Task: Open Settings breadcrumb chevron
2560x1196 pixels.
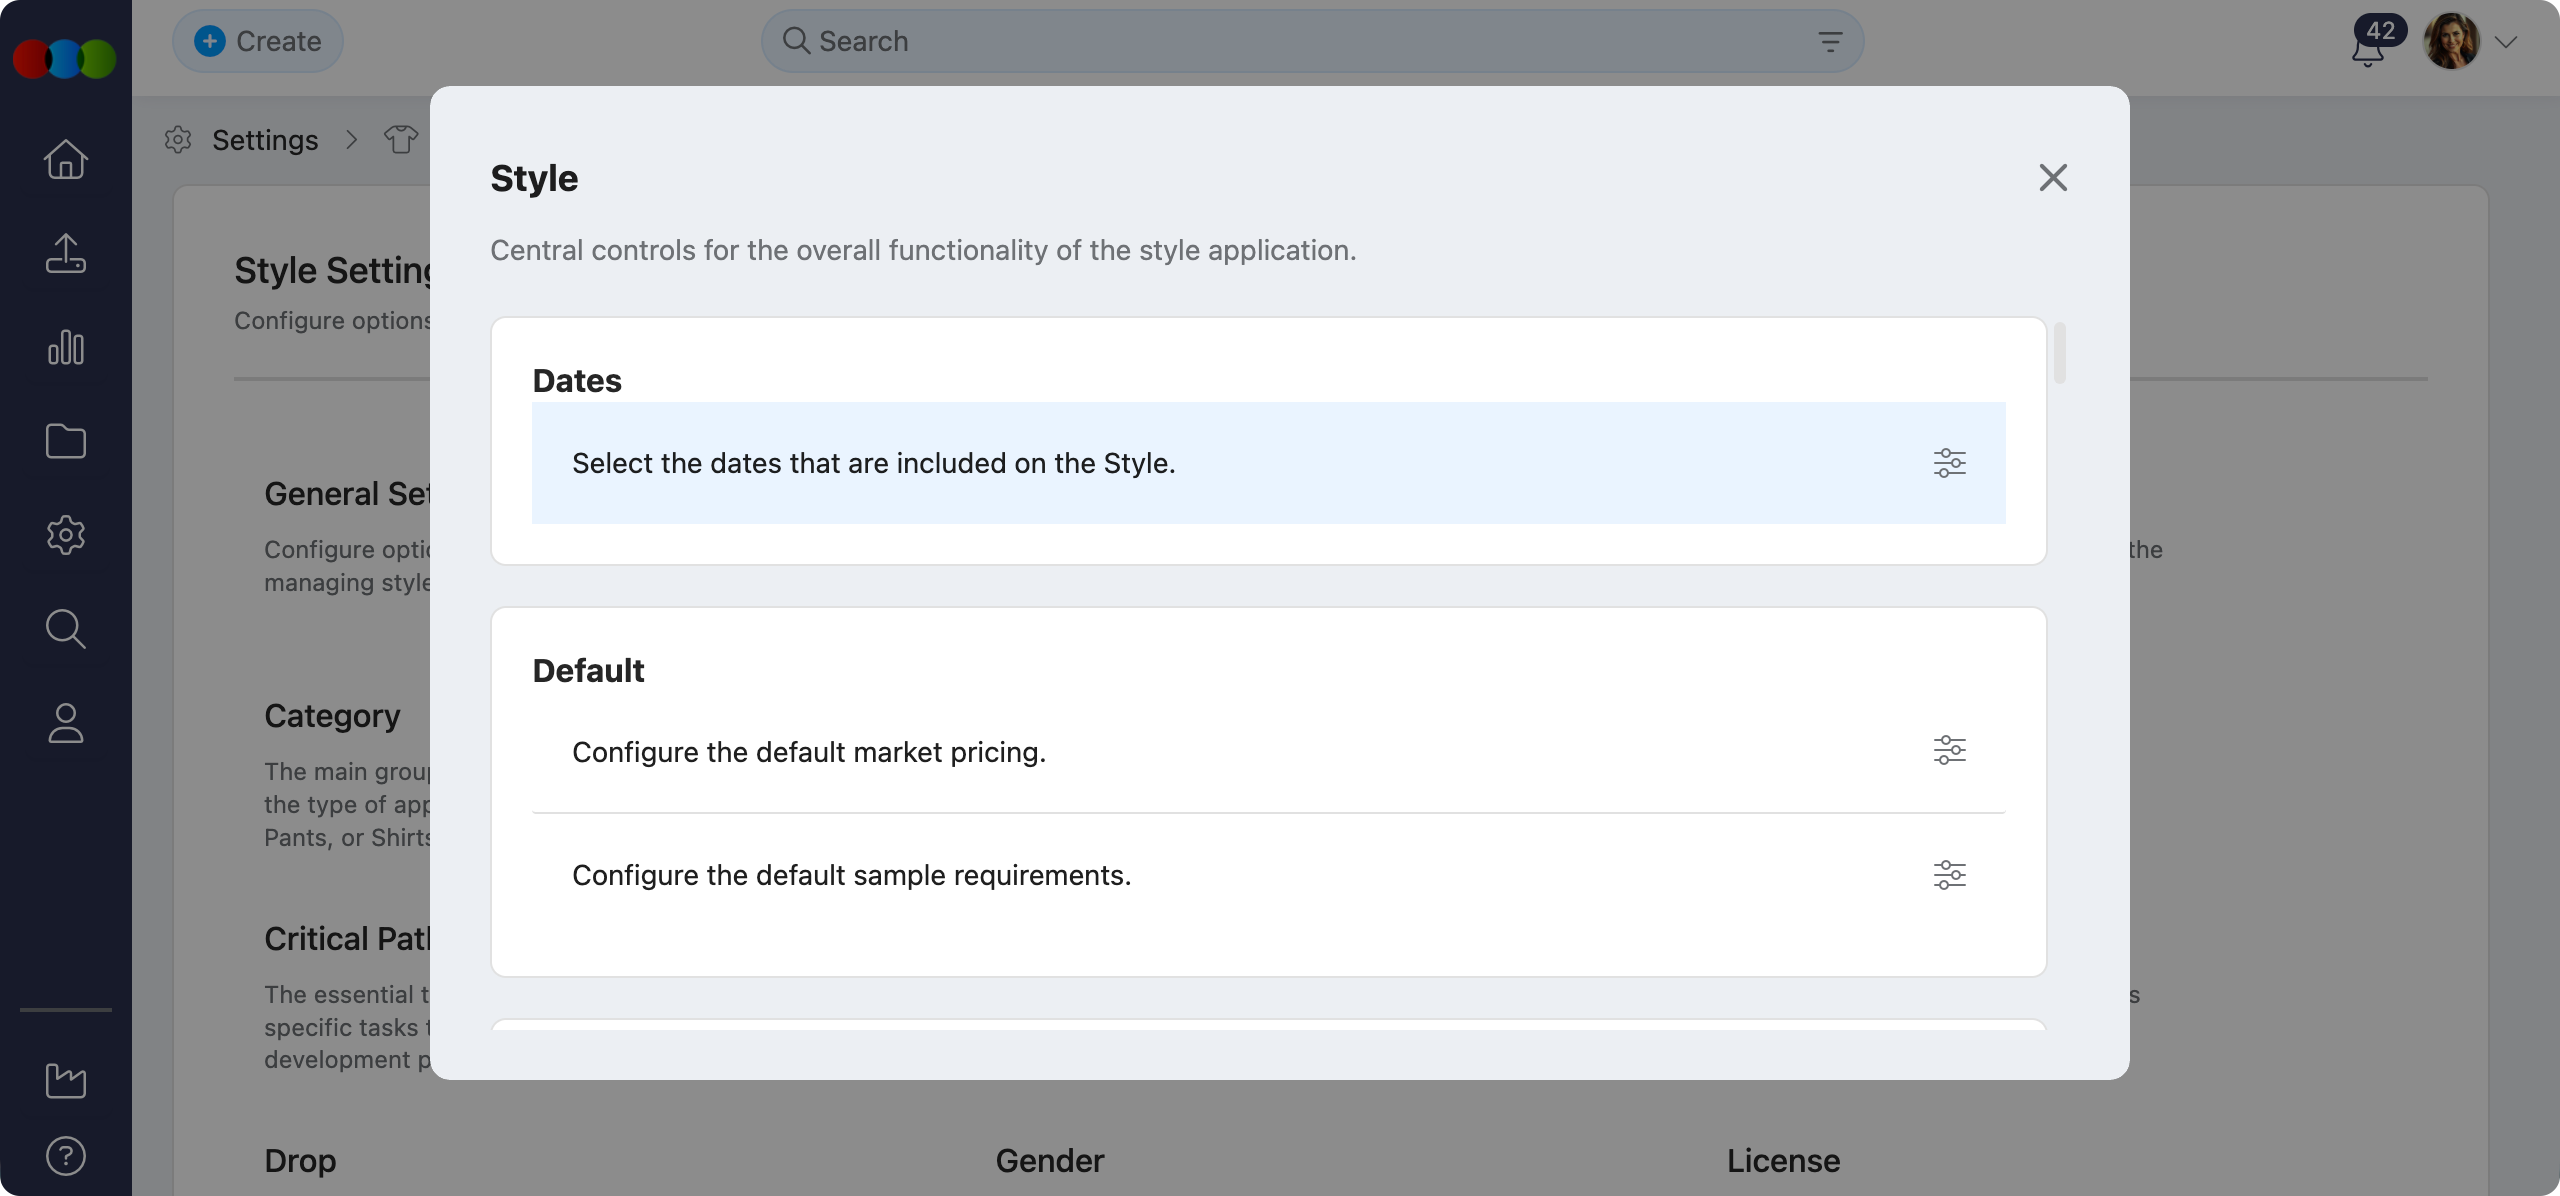Action: click(x=351, y=140)
